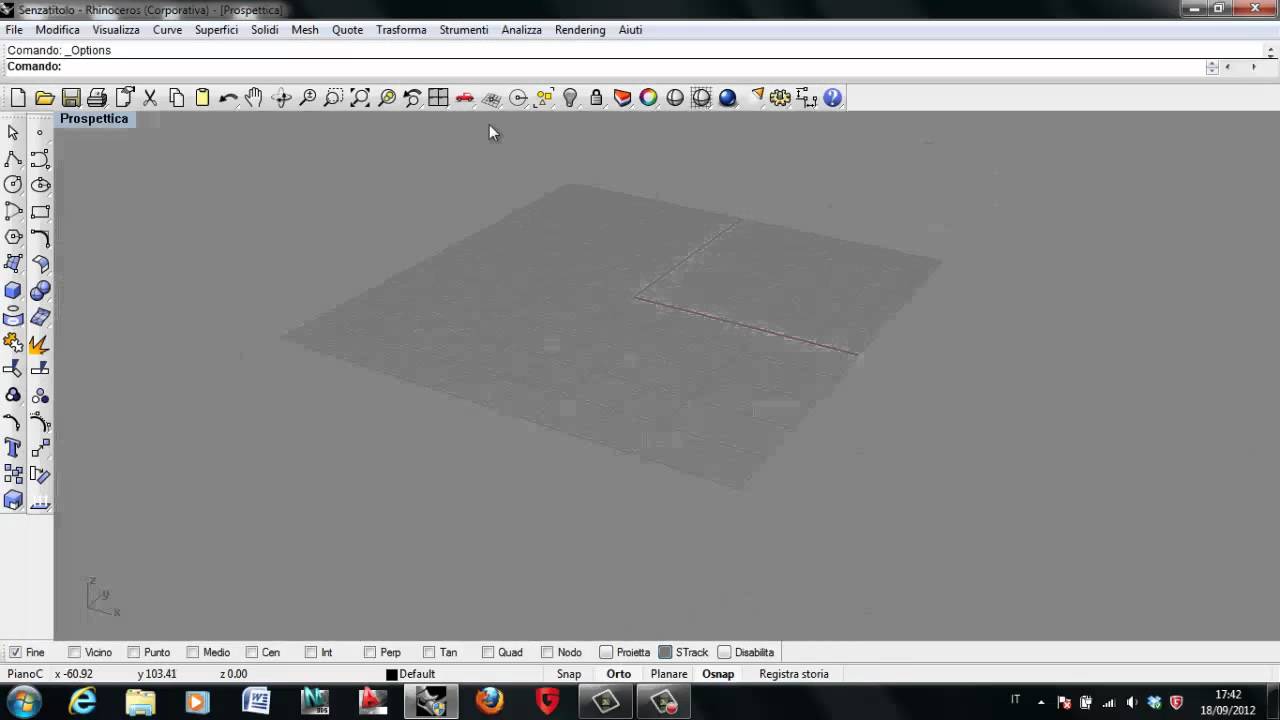The height and width of the screenshot is (720, 1280).
Task: Open the File menu
Action: click(14, 30)
